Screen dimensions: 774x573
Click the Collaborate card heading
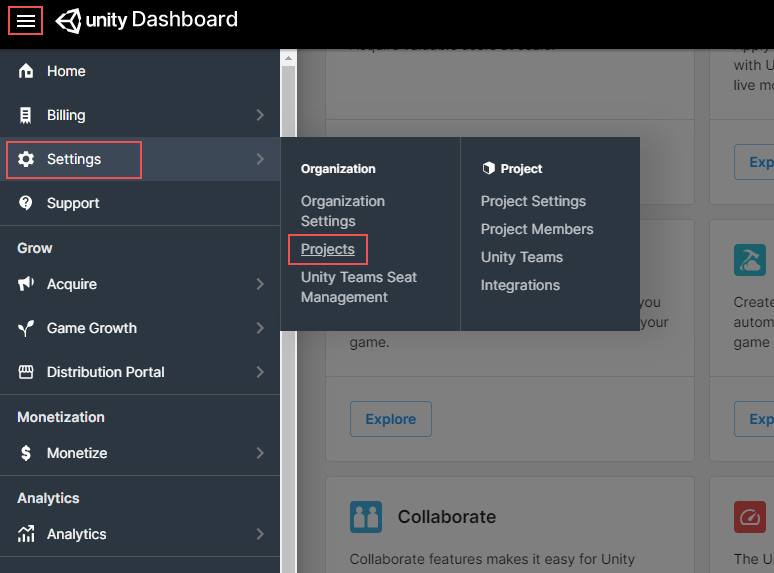(447, 517)
